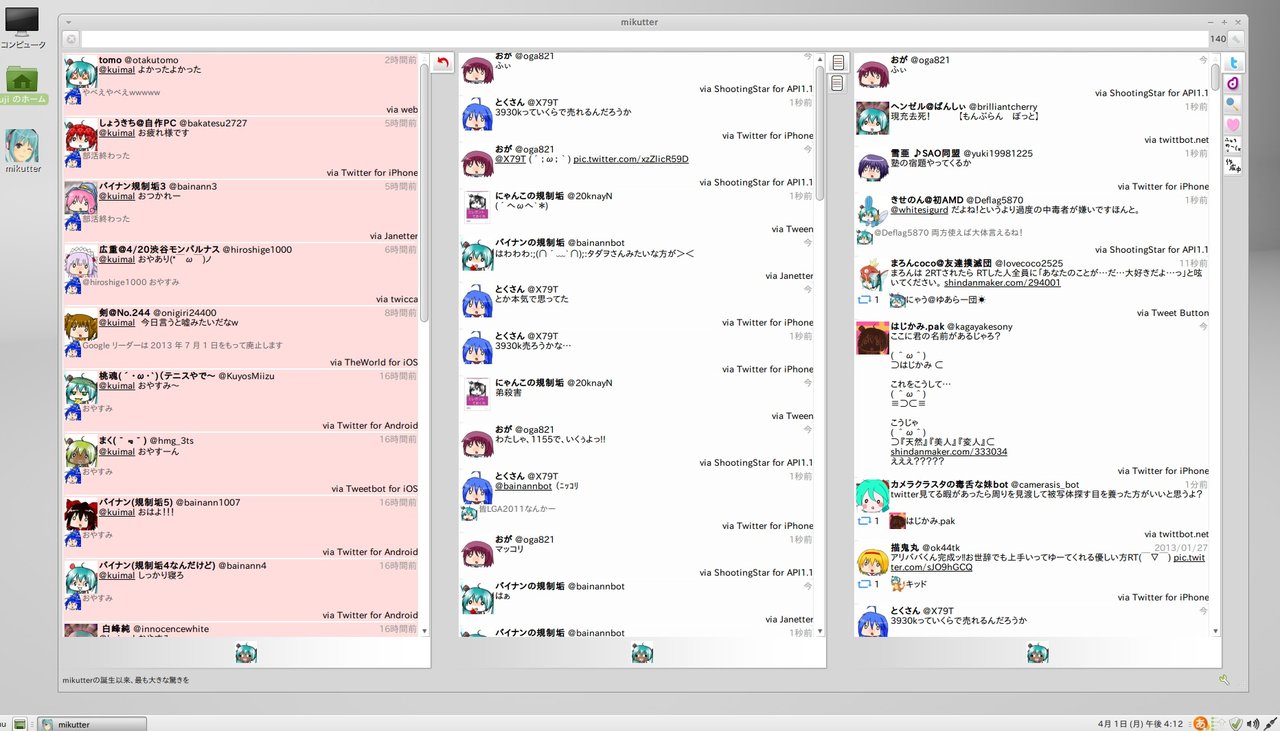Click 広重@4/20渋谷モンパルナス avatar
Viewport: 1280px width, 731px height.
point(80,262)
